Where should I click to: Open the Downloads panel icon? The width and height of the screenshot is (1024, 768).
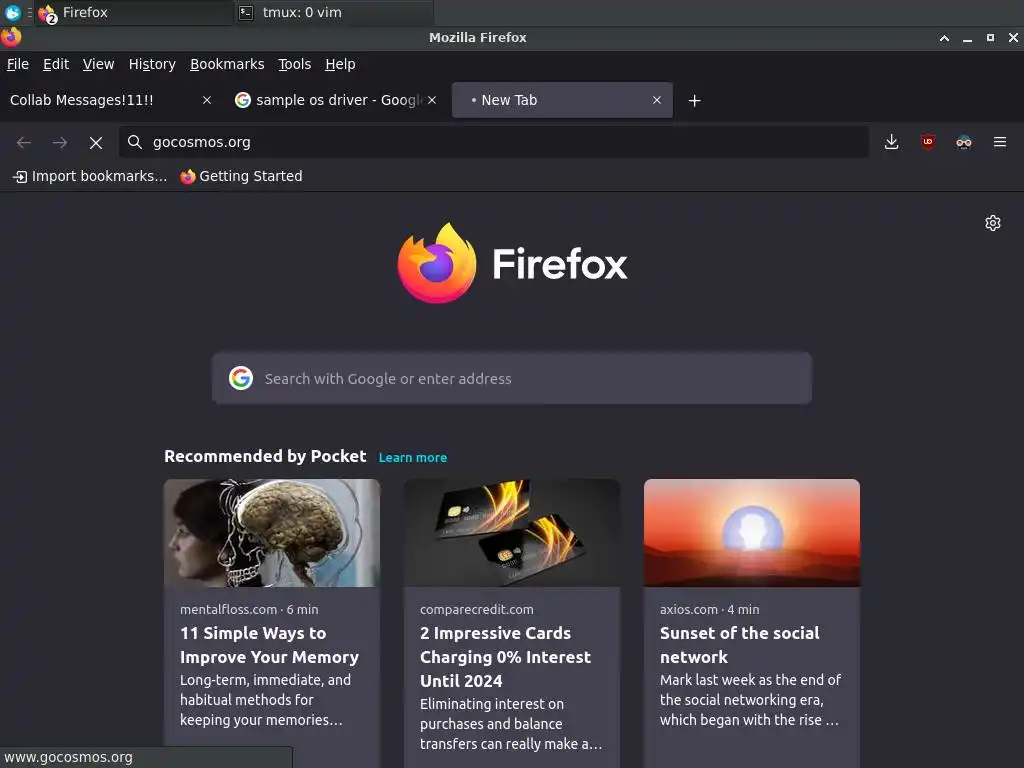(891, 142)
